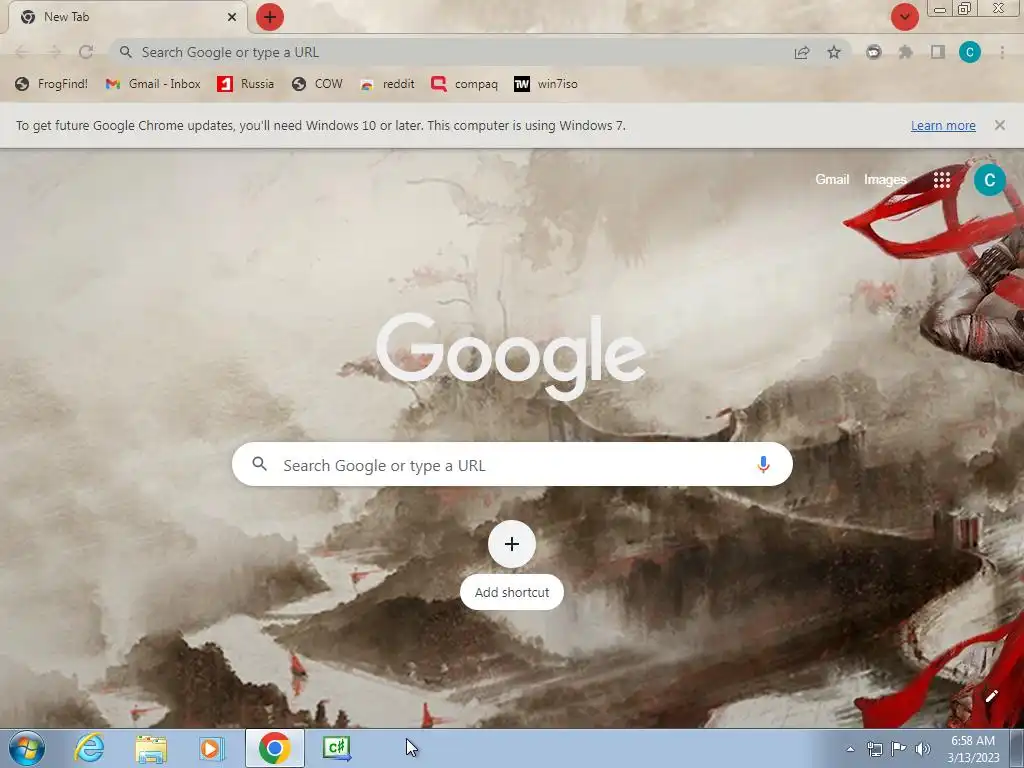Viewport: 1024px width, 768px height.
Task: Share this page icon in address bar
Action: (802, 53)
